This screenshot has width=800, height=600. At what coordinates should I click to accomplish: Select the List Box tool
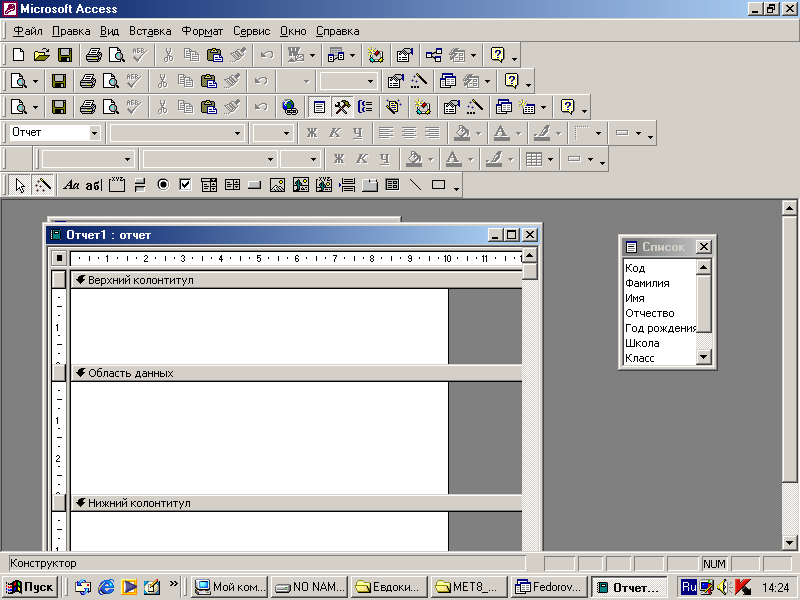pos(232,185)
